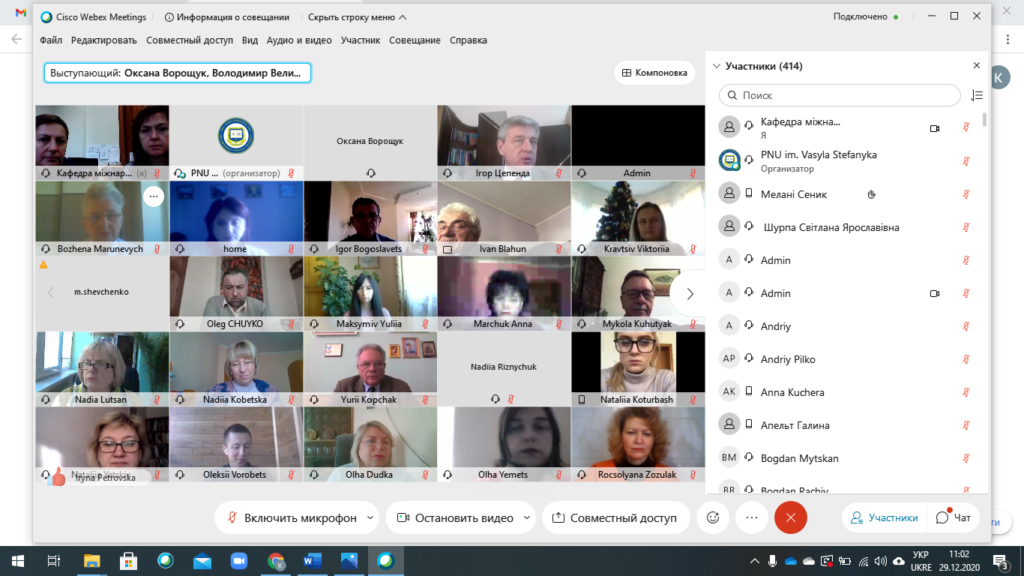
Task: Collapse the Участники (414) list header
Action: [x=758, y=66]
